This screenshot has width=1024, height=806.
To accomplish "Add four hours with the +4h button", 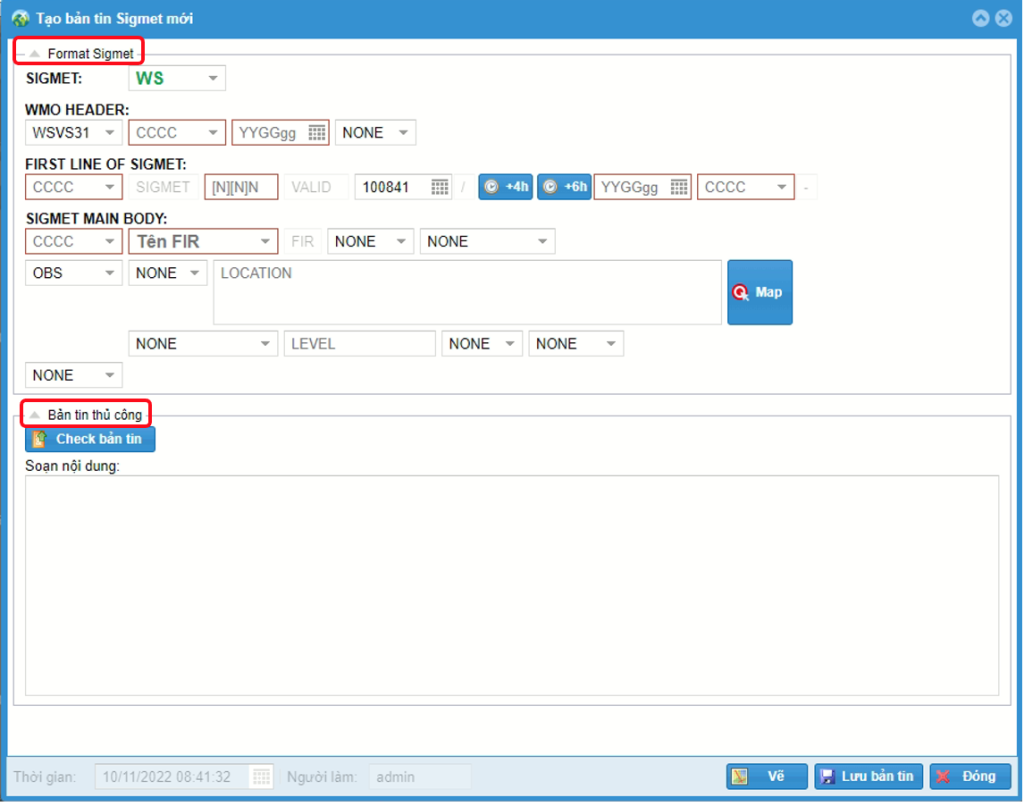I will pyautogui.click(x=506, y=187).
